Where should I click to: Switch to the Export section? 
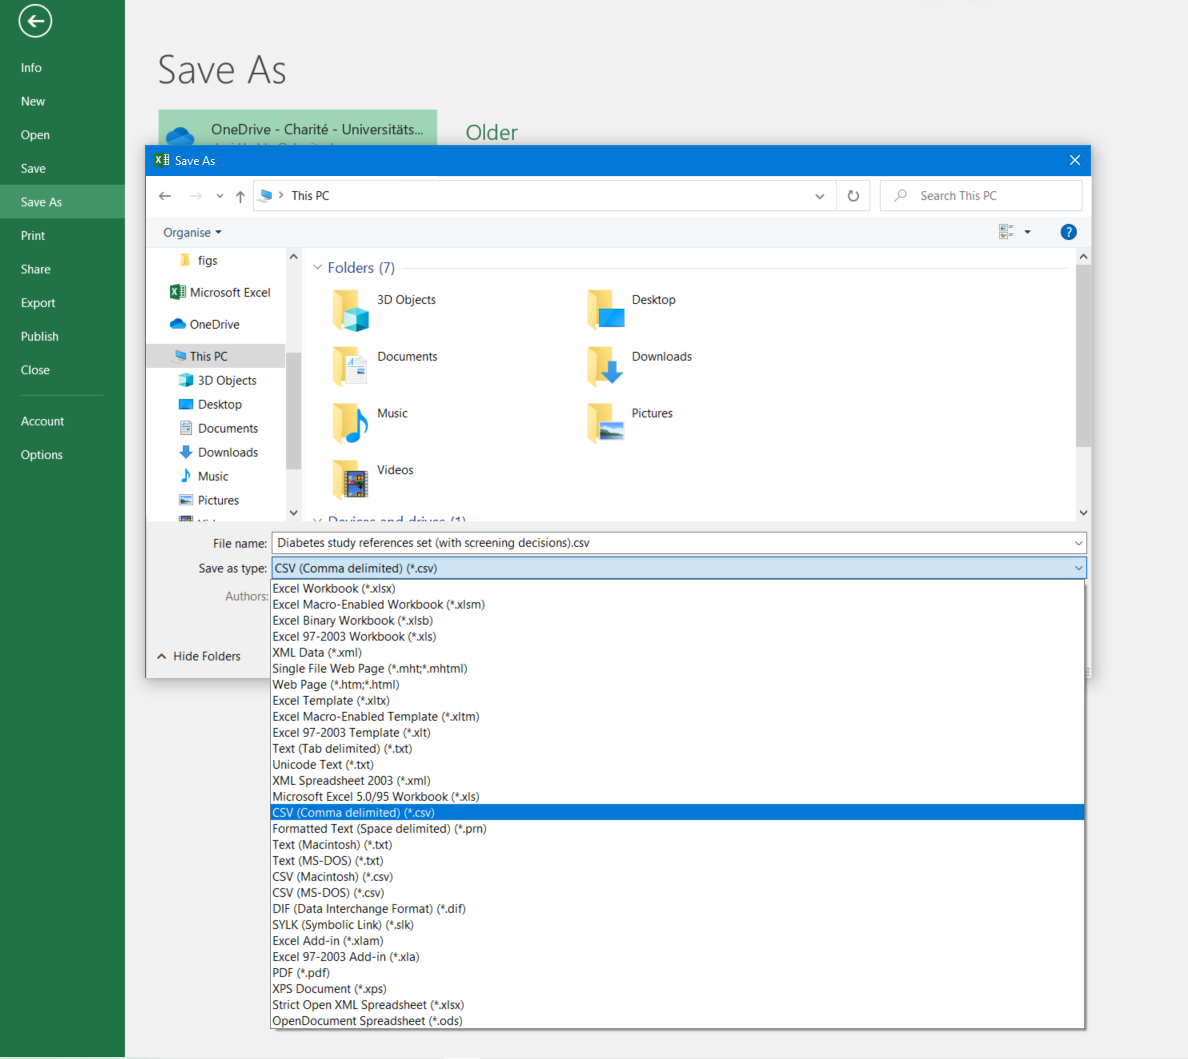(x=37, y=302)
